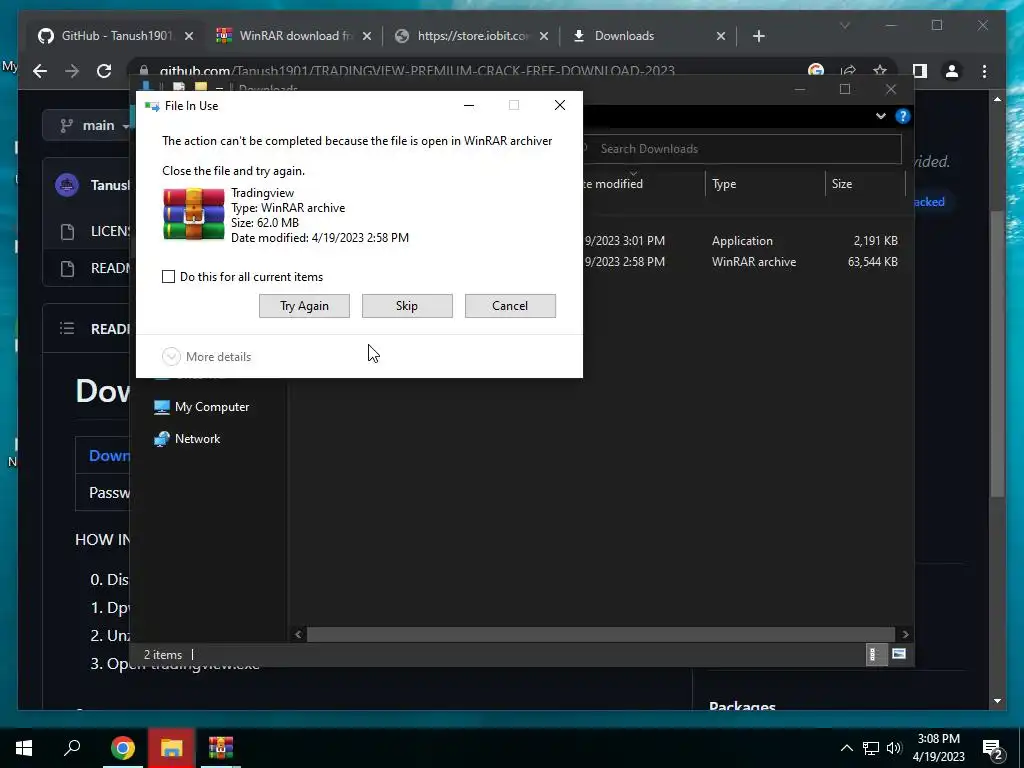This screenshot has height=768, width=1024.
Task: Expand the Explorer ribbon chevron
Action: [880, 116]
